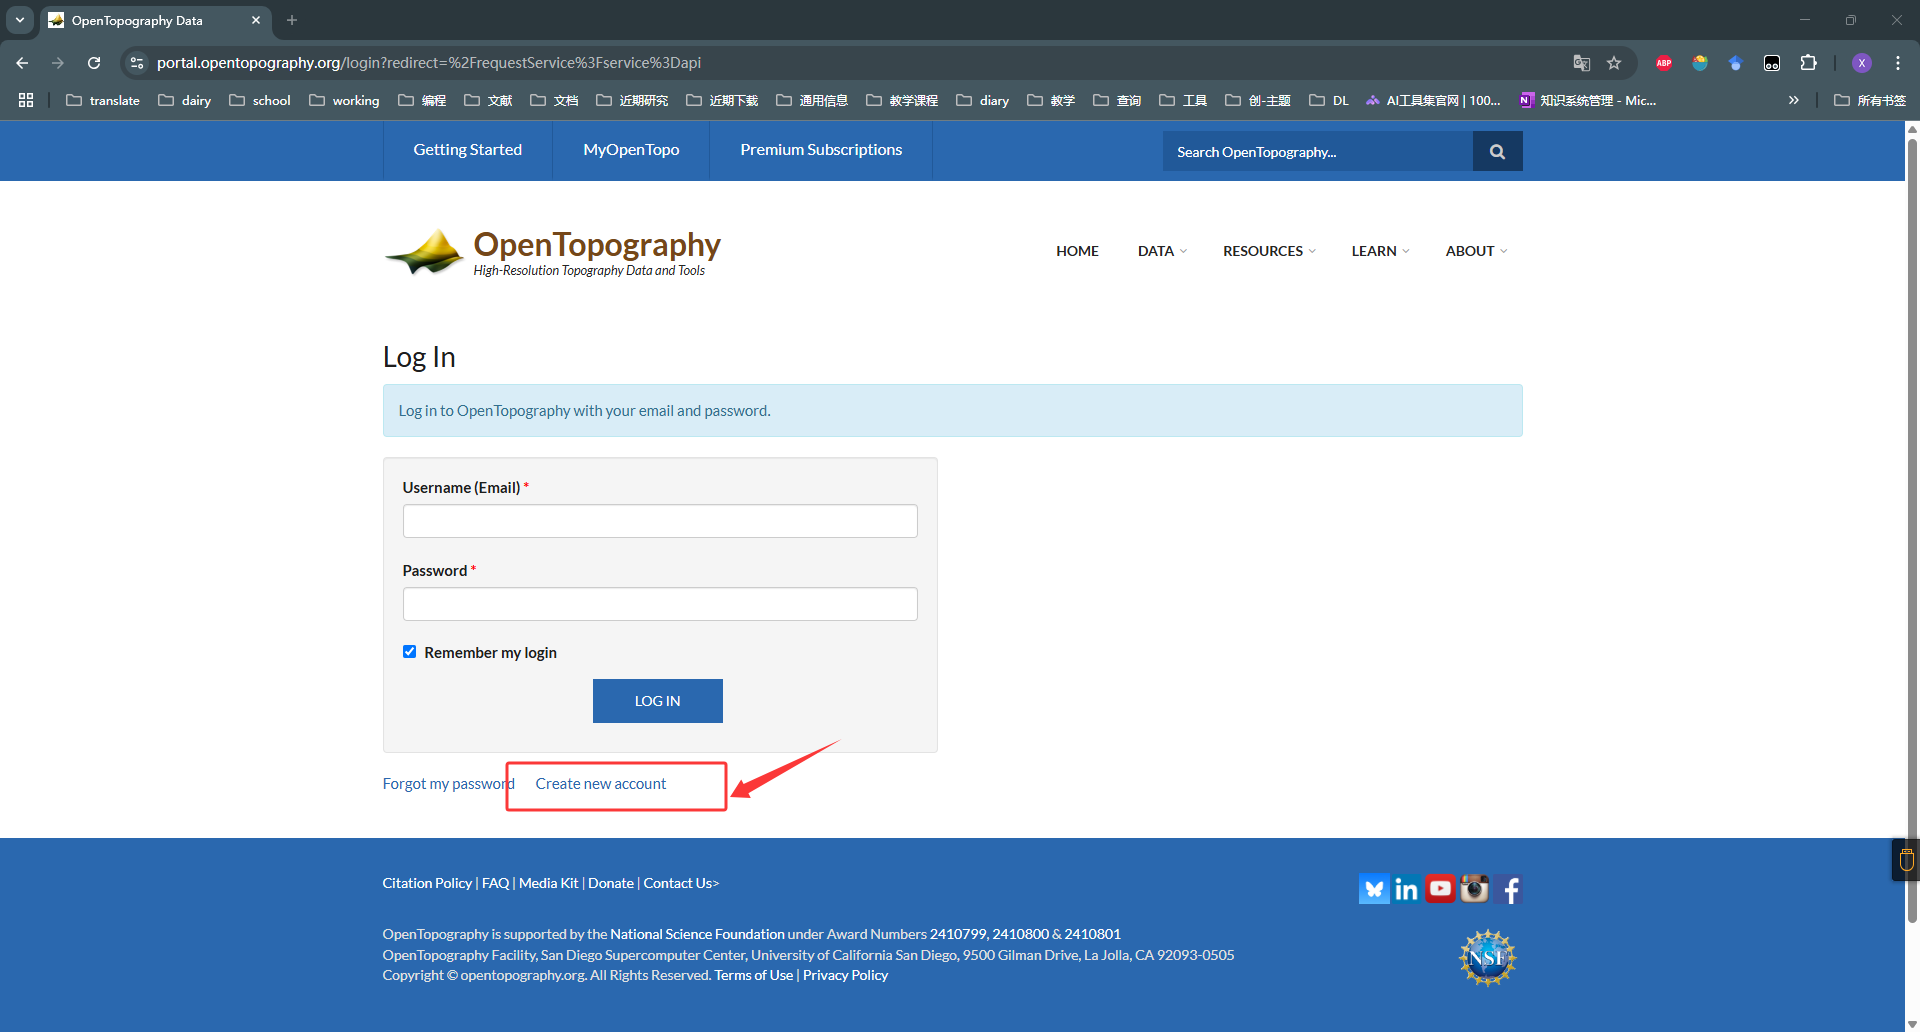The height and width of the screenshot is (1032, 1920).
Task: Click Forgot my password link
Action: click(448, 784)
